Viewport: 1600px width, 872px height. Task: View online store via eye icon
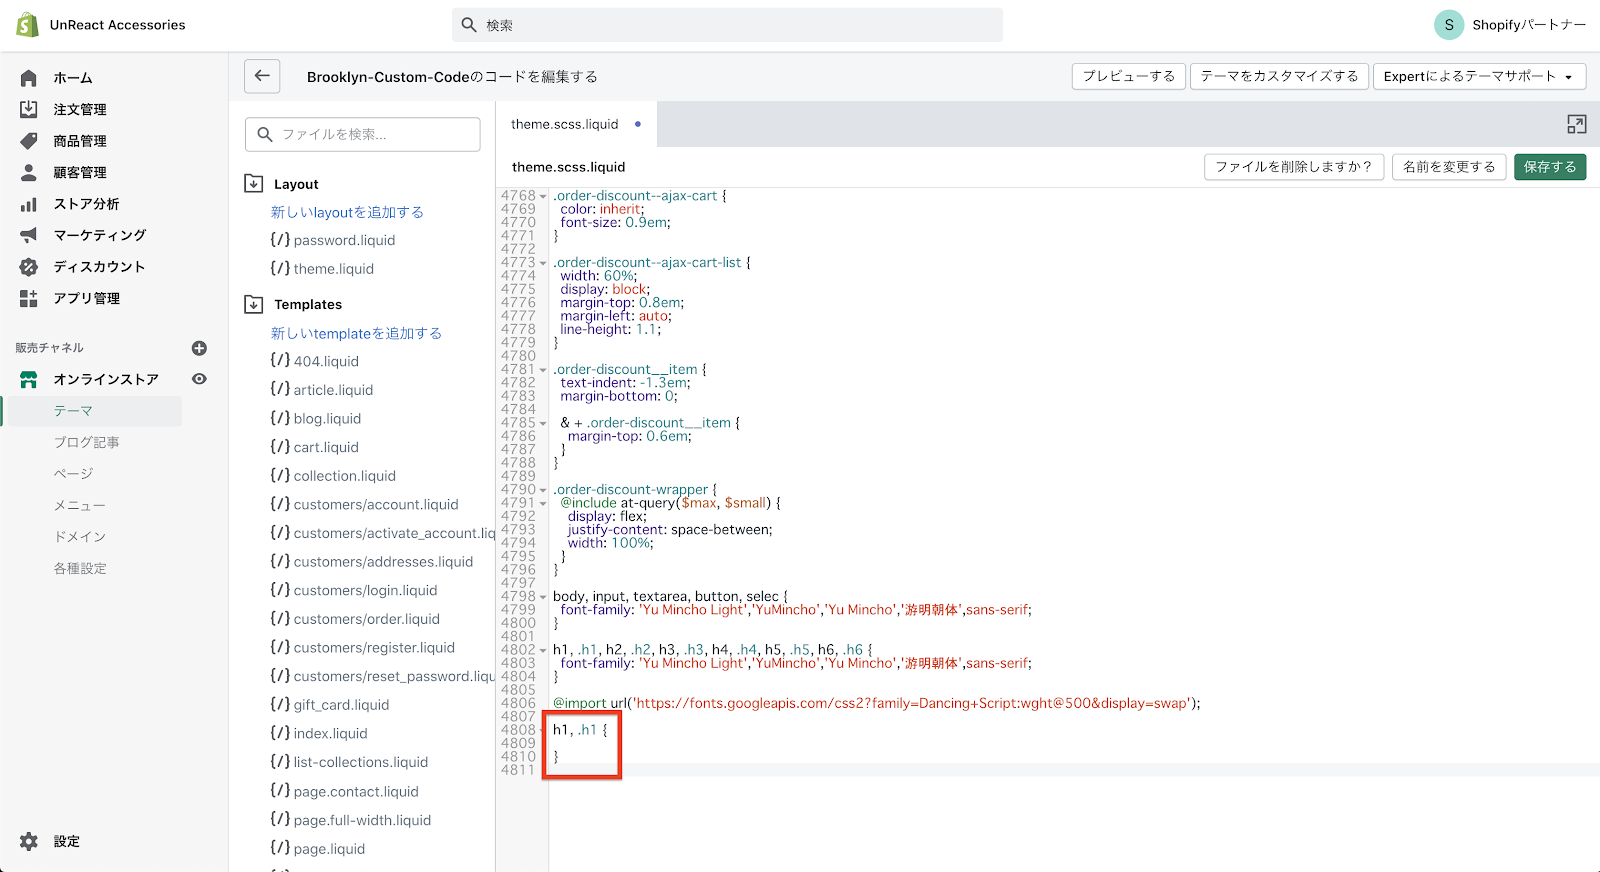point(199,379)
